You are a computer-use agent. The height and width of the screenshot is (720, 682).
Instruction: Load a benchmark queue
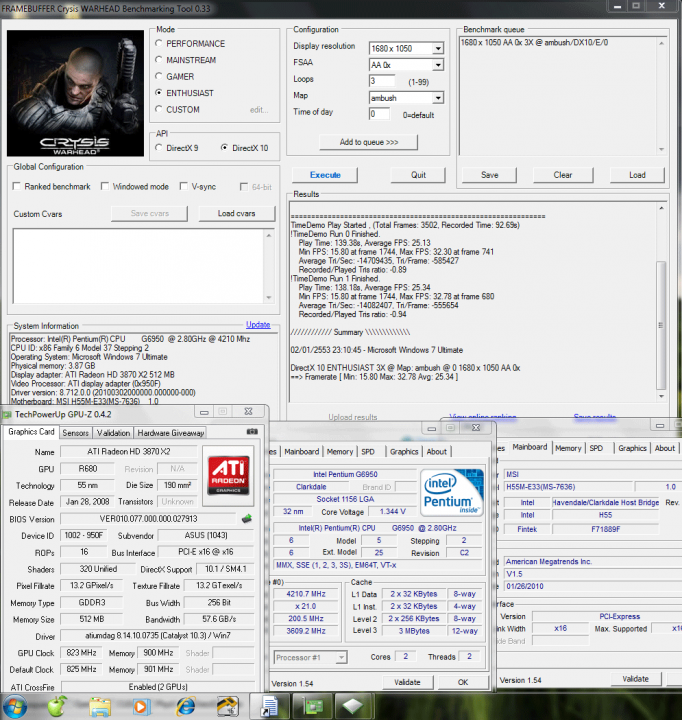[637, 175]
